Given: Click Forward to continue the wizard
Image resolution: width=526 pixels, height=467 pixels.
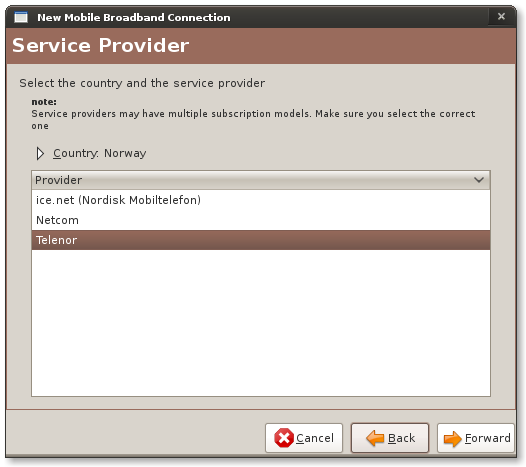Looking at the screenshot, I should click(x=476, y=438).
